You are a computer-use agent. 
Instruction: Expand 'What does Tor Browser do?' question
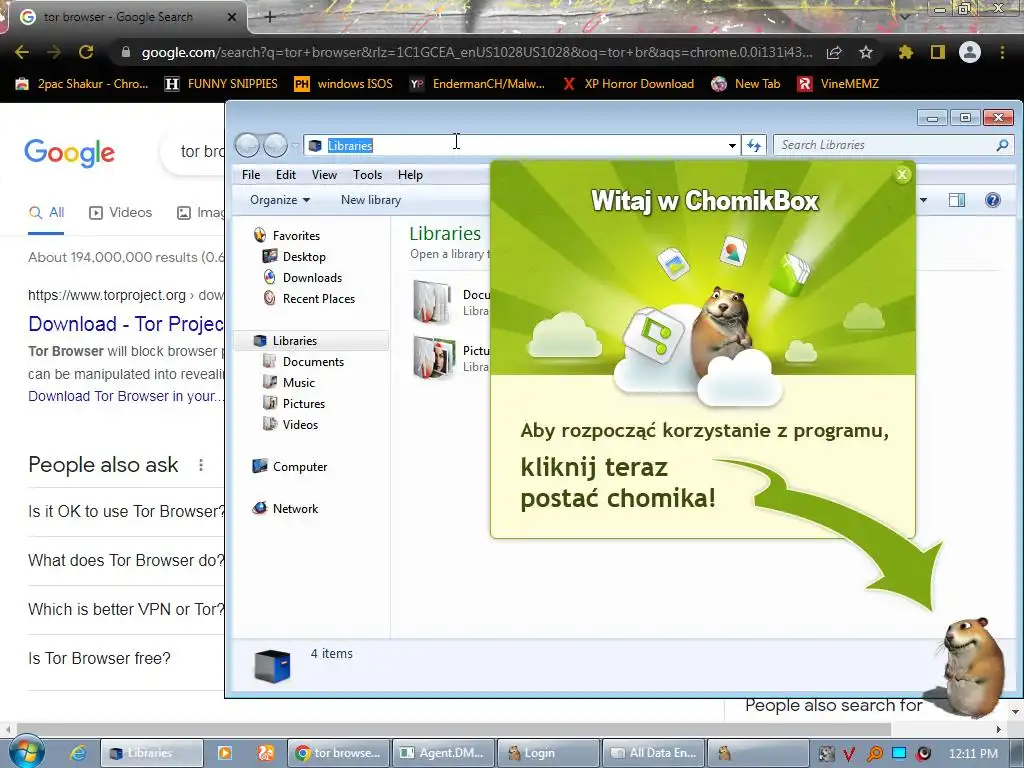pos(126,560)
